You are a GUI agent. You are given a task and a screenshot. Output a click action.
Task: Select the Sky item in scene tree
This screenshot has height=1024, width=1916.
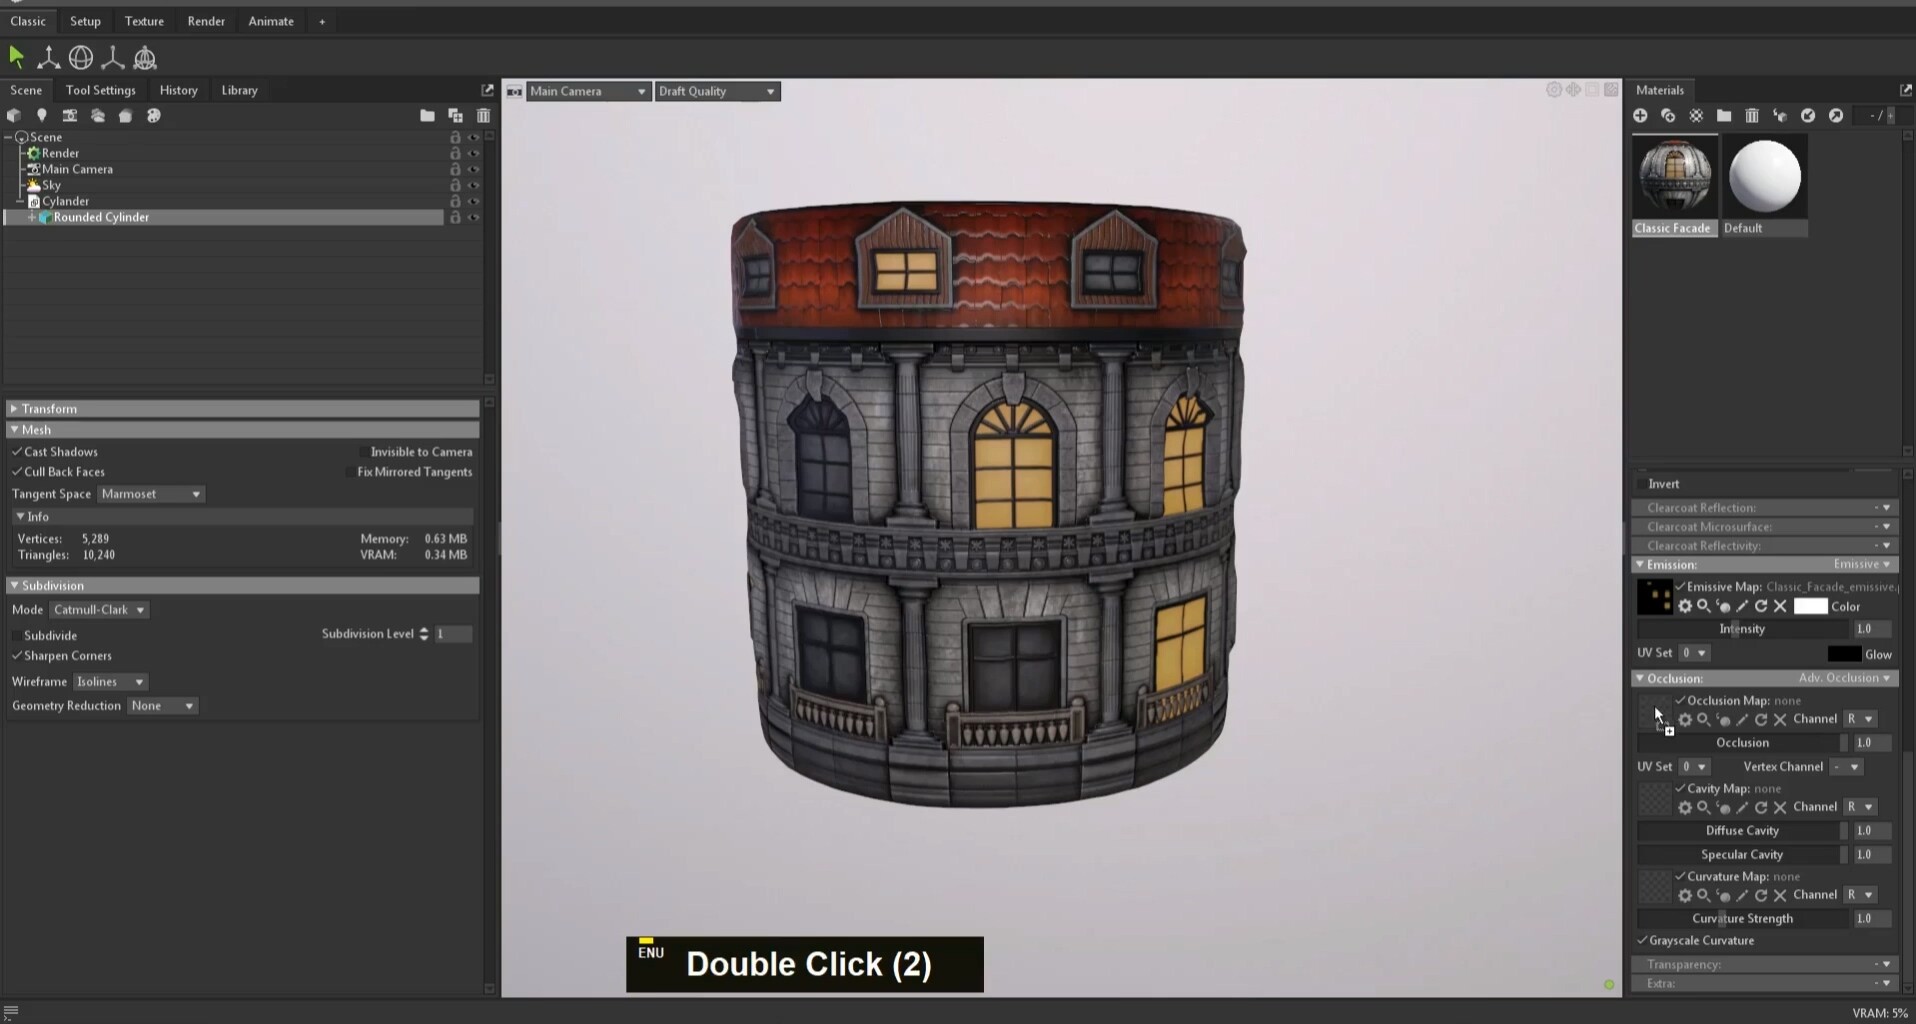tap(51, 185)
